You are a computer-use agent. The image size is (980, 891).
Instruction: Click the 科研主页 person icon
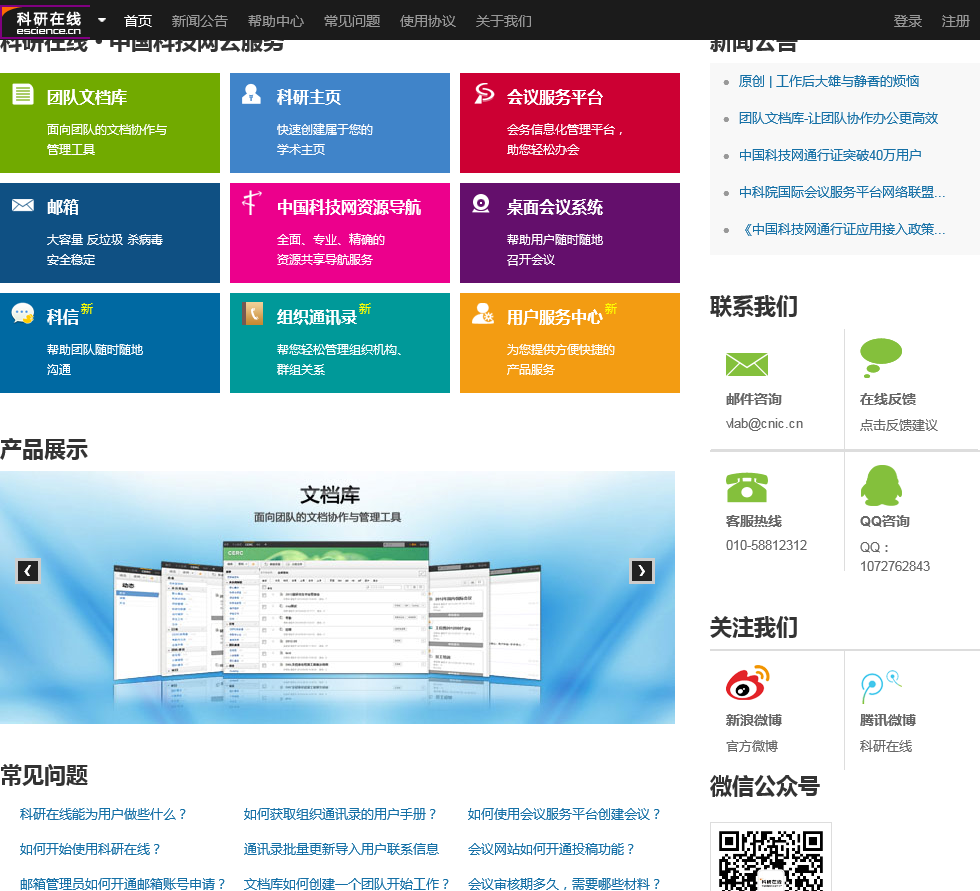[x=251, y=94]
